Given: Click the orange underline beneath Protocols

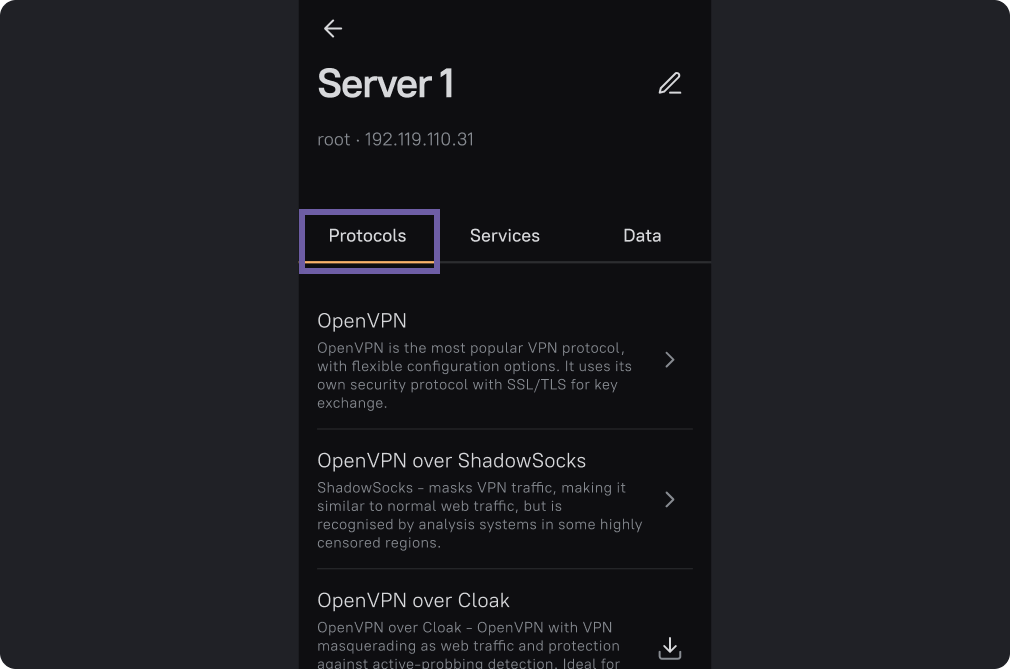Looking at the screenshot, I should [x=368, y=262].
